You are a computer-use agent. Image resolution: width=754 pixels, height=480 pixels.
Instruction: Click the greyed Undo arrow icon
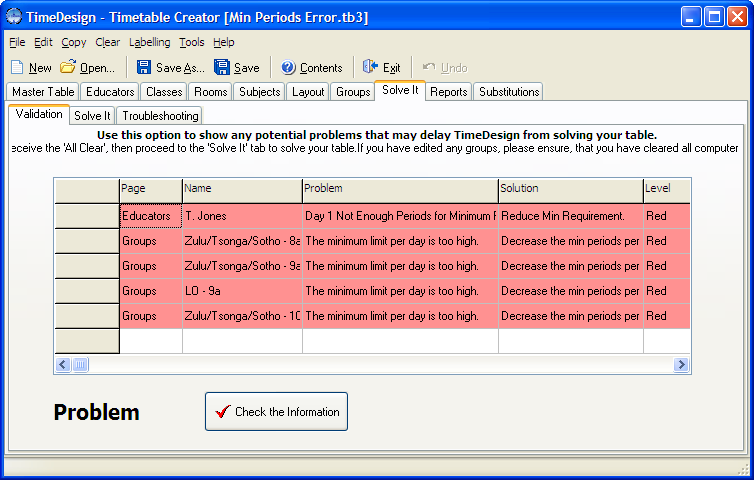pos(429,67)
